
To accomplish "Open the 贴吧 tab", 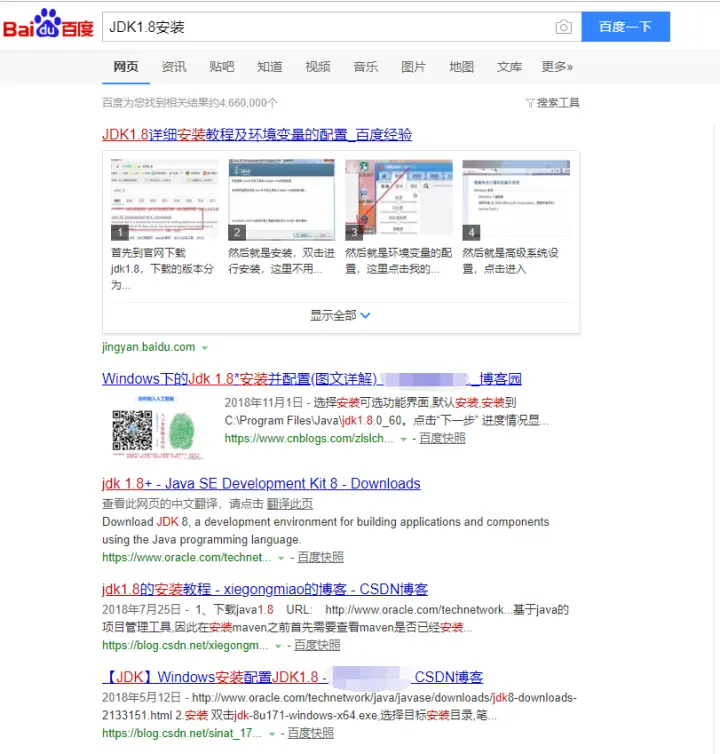I will (x=222, y=67).
